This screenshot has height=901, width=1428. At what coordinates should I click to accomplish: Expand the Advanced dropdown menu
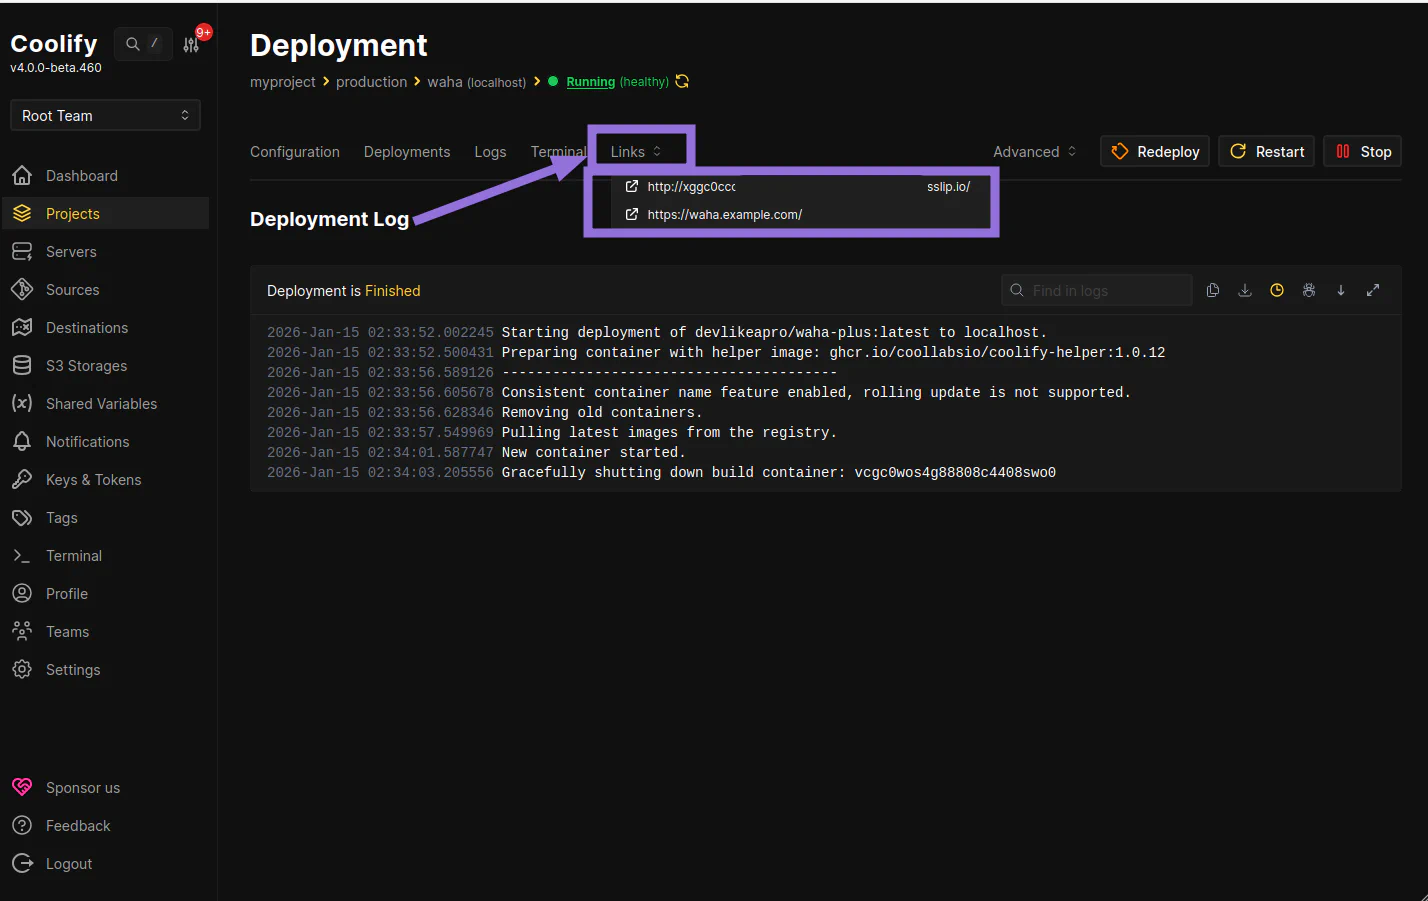1034,152
